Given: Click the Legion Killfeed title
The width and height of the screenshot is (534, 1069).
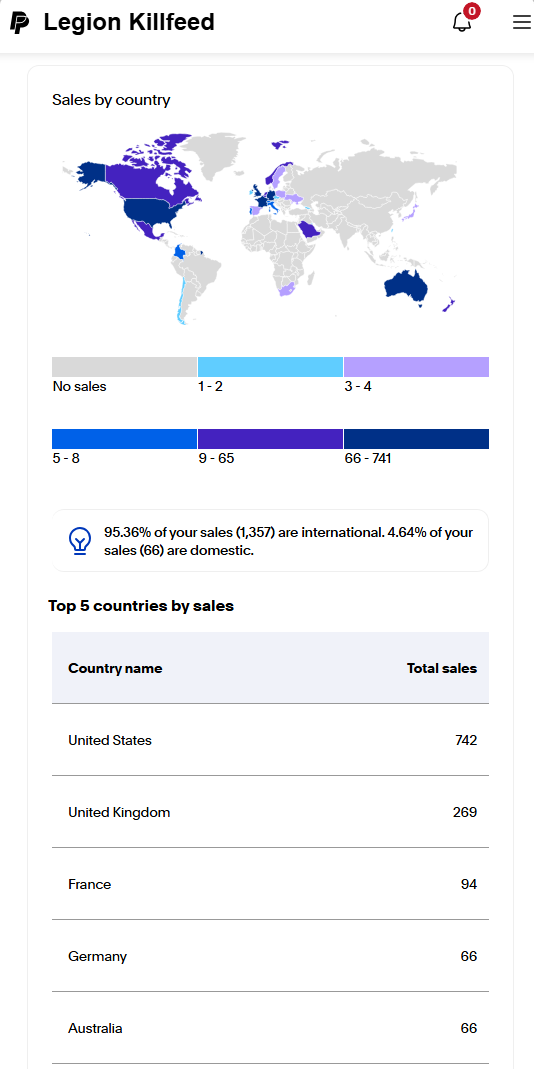Looking at the screenshot, I should pyautogui.click(x=129, y=22).
